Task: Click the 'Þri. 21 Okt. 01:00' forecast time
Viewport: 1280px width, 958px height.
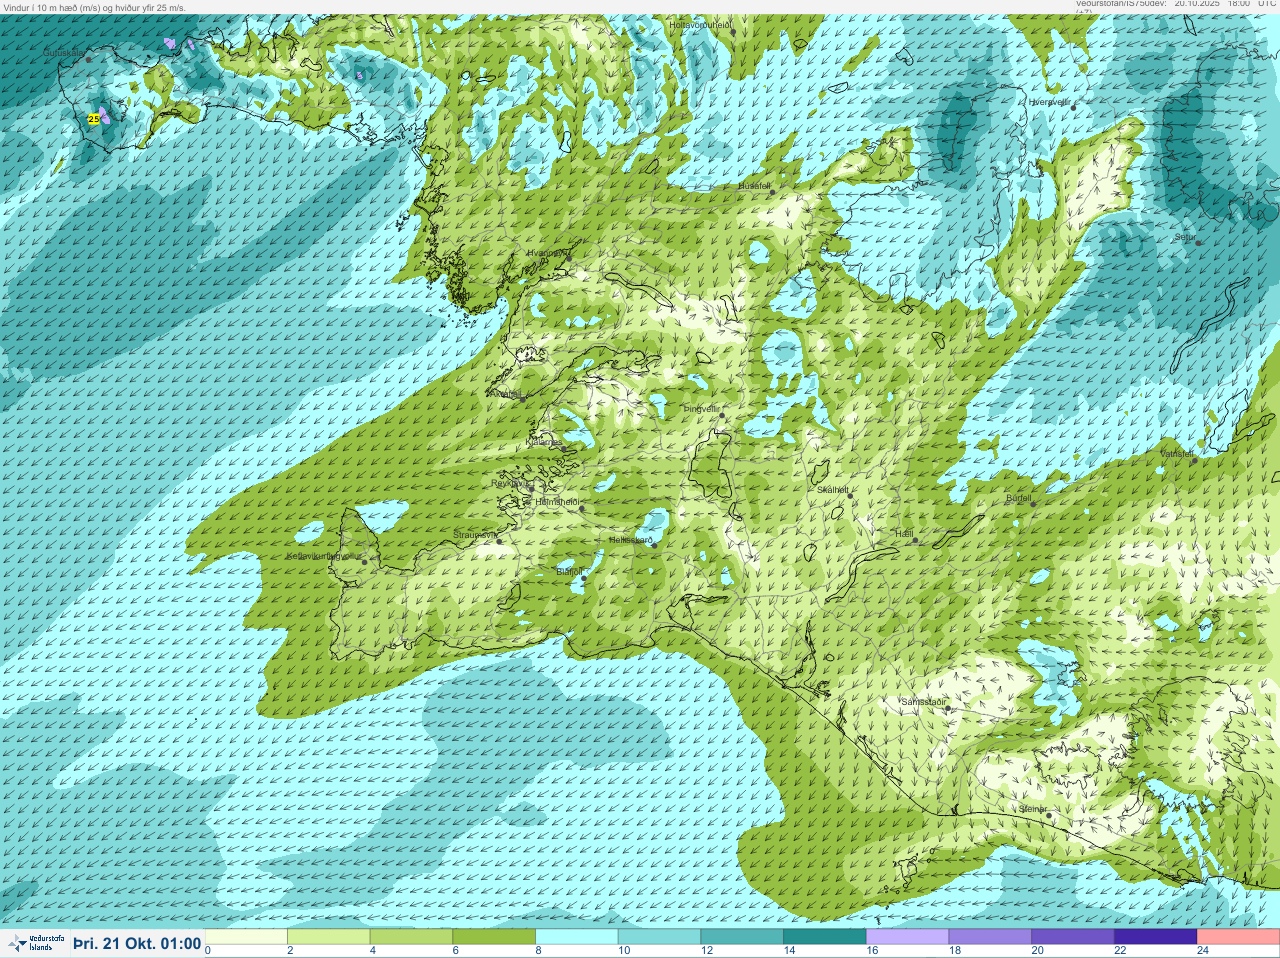Action: point(137,944)
